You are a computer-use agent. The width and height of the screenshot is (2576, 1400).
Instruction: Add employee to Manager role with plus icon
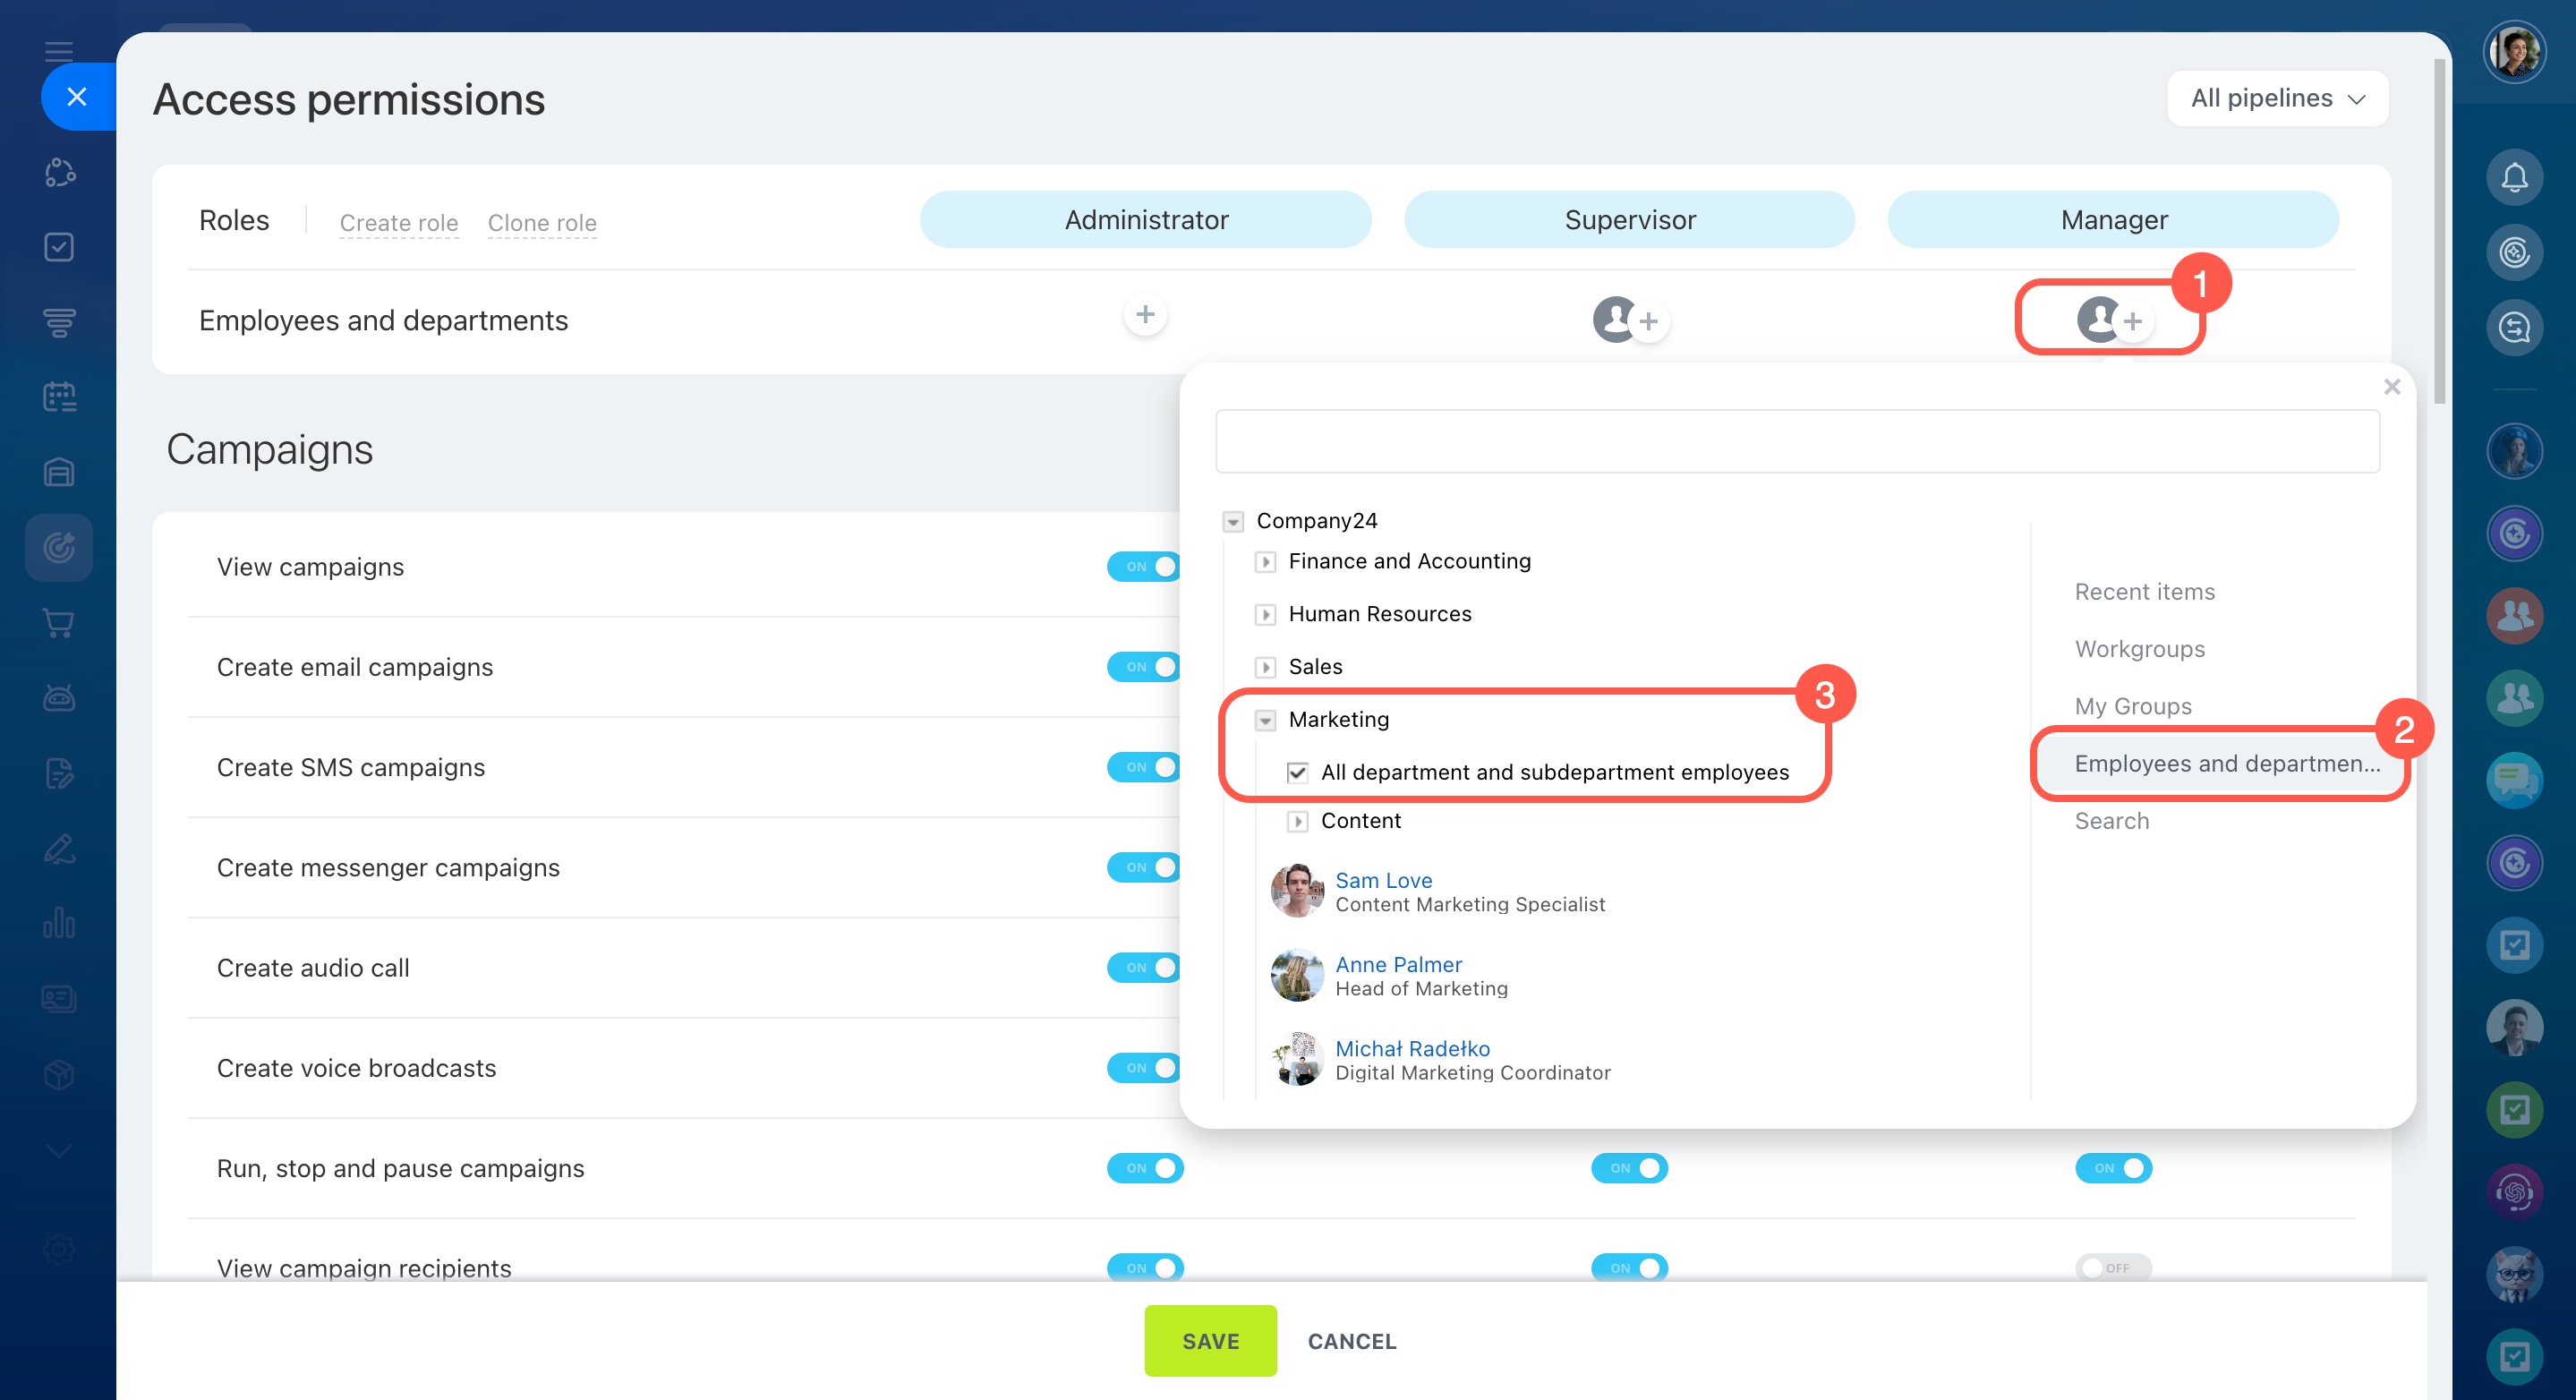[x=2132, y=321]
